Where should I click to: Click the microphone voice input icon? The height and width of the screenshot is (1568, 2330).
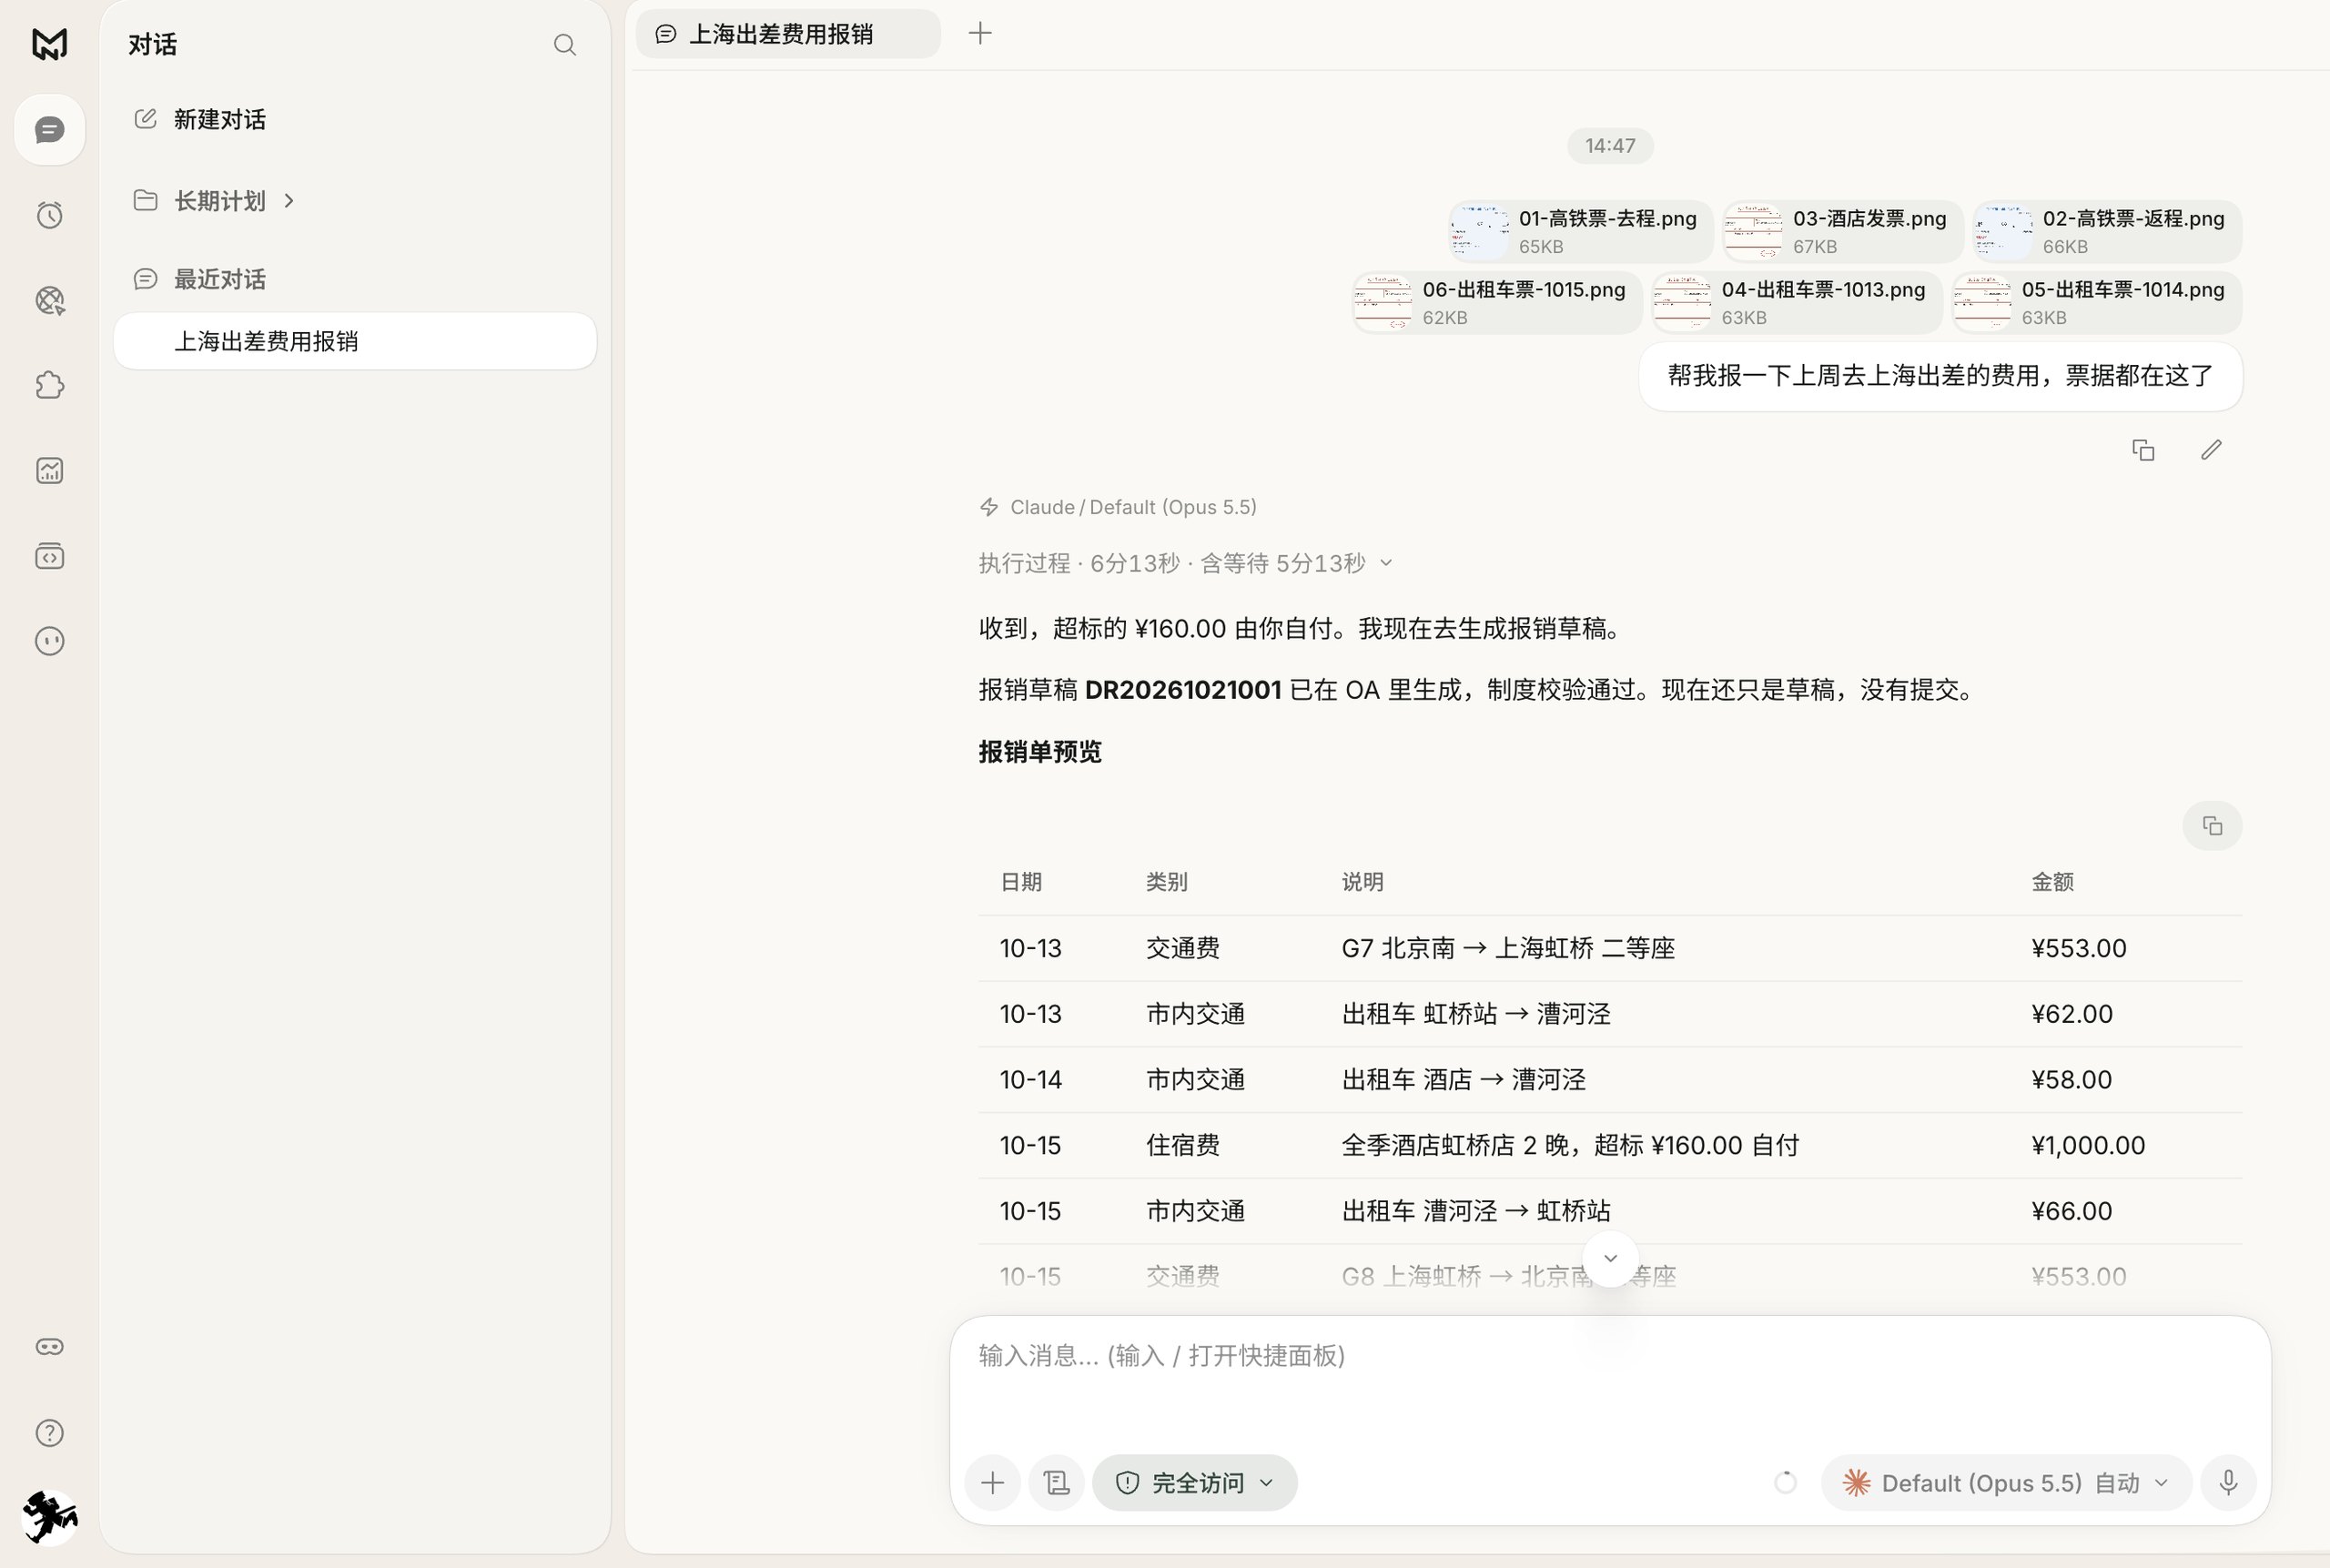2228,1482
